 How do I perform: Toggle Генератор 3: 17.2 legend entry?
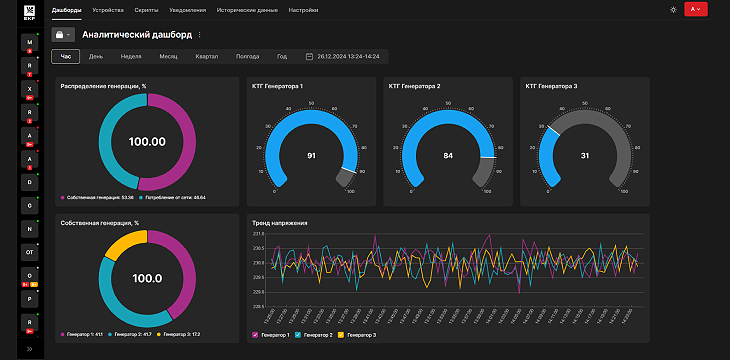[x=179, y=334]
